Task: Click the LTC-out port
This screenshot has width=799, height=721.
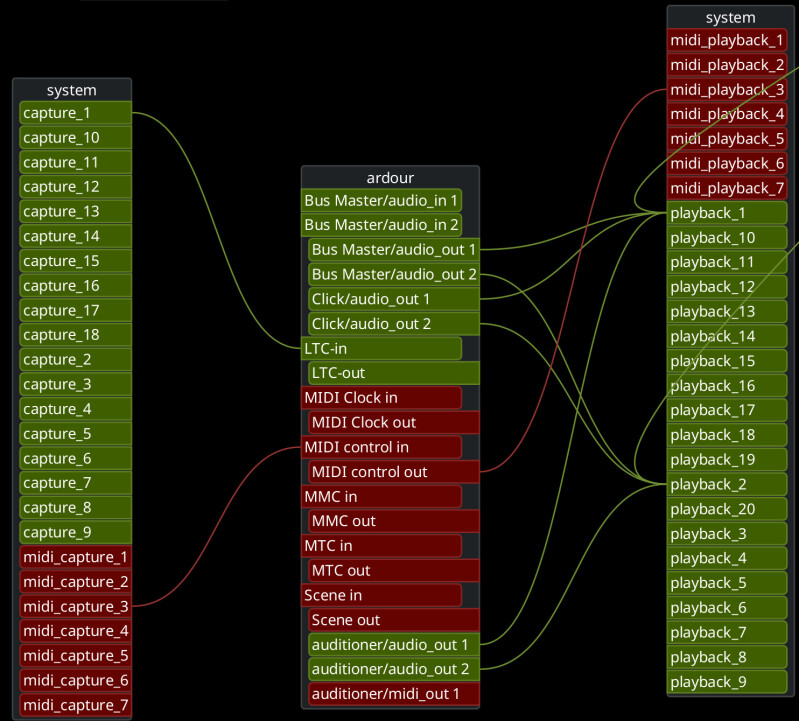Action: (x=394, y=373)
